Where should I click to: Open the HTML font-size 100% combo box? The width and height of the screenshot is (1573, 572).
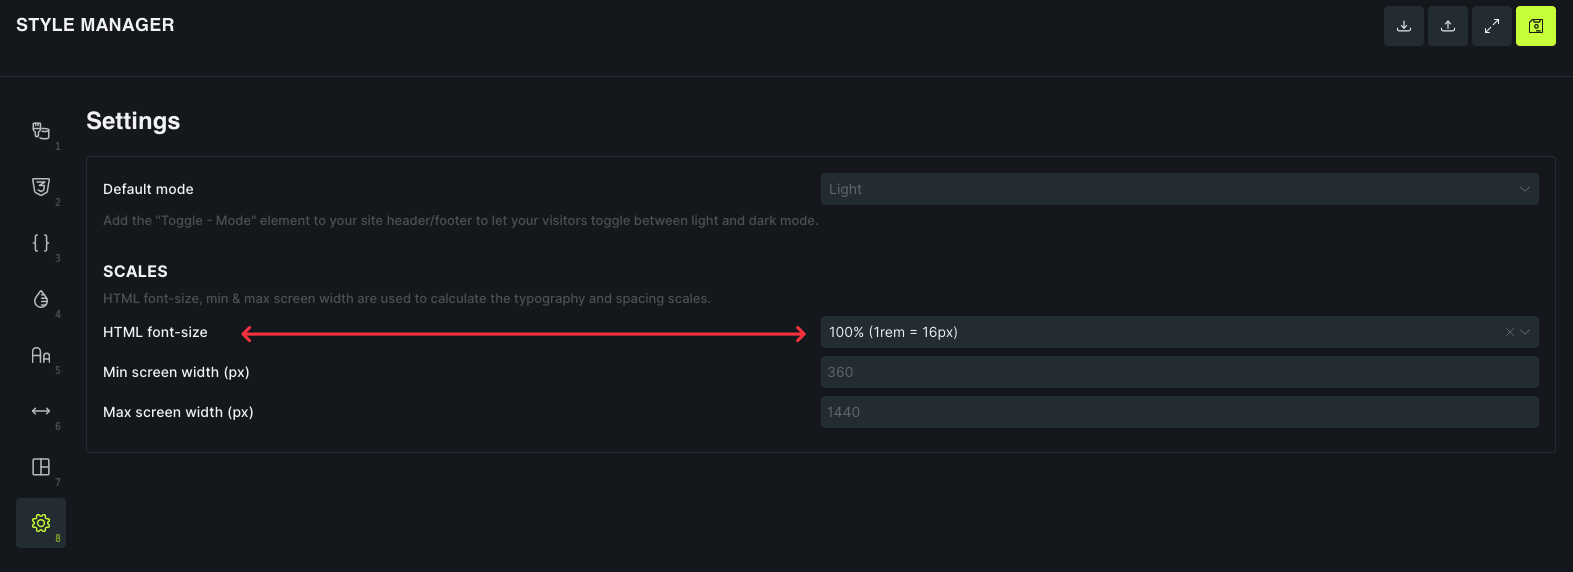1150,332
